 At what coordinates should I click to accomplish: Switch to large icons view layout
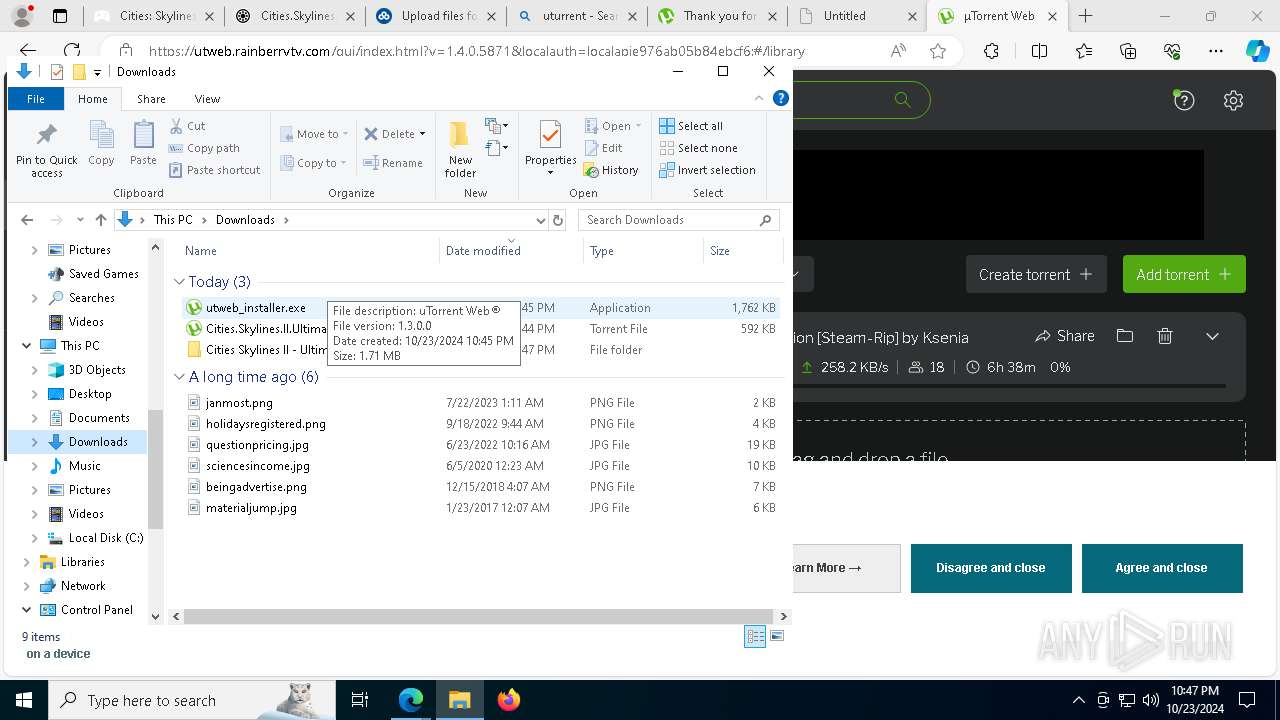pos(777,636)
